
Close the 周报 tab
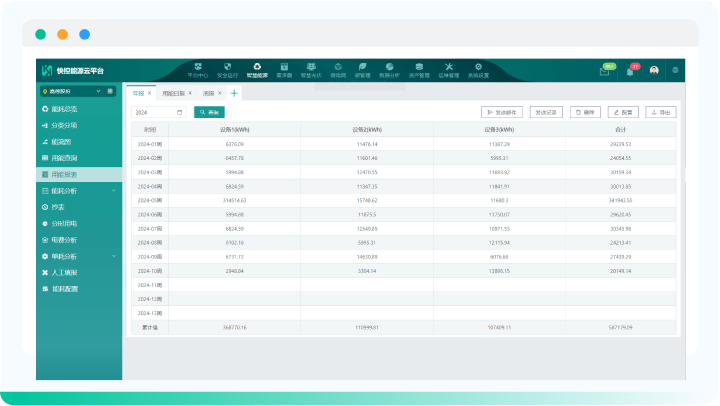point(220,93)
